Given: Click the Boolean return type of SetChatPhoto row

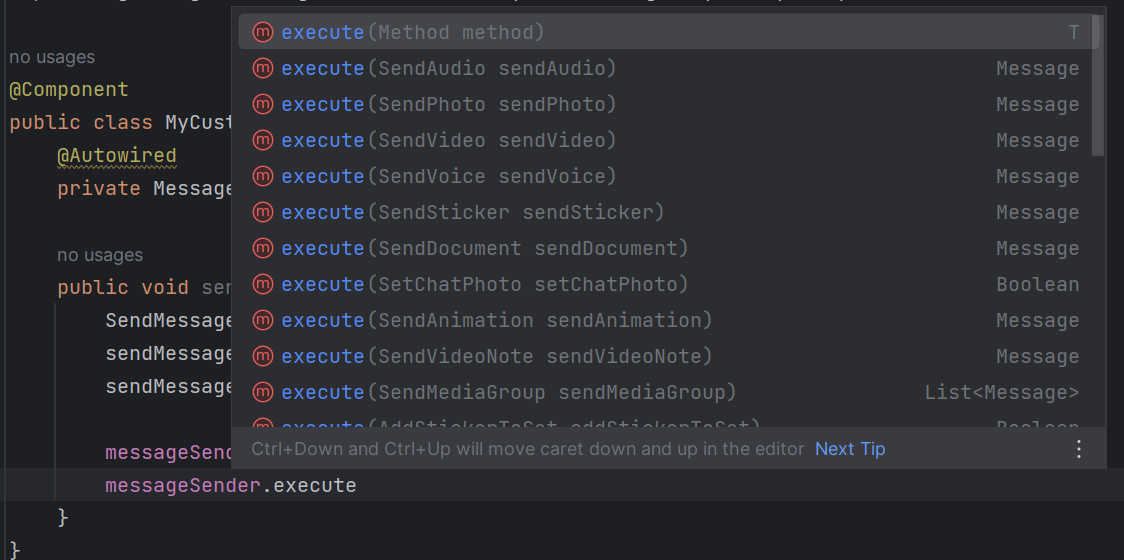Looking at the screenshot, I should [1037, 284].
